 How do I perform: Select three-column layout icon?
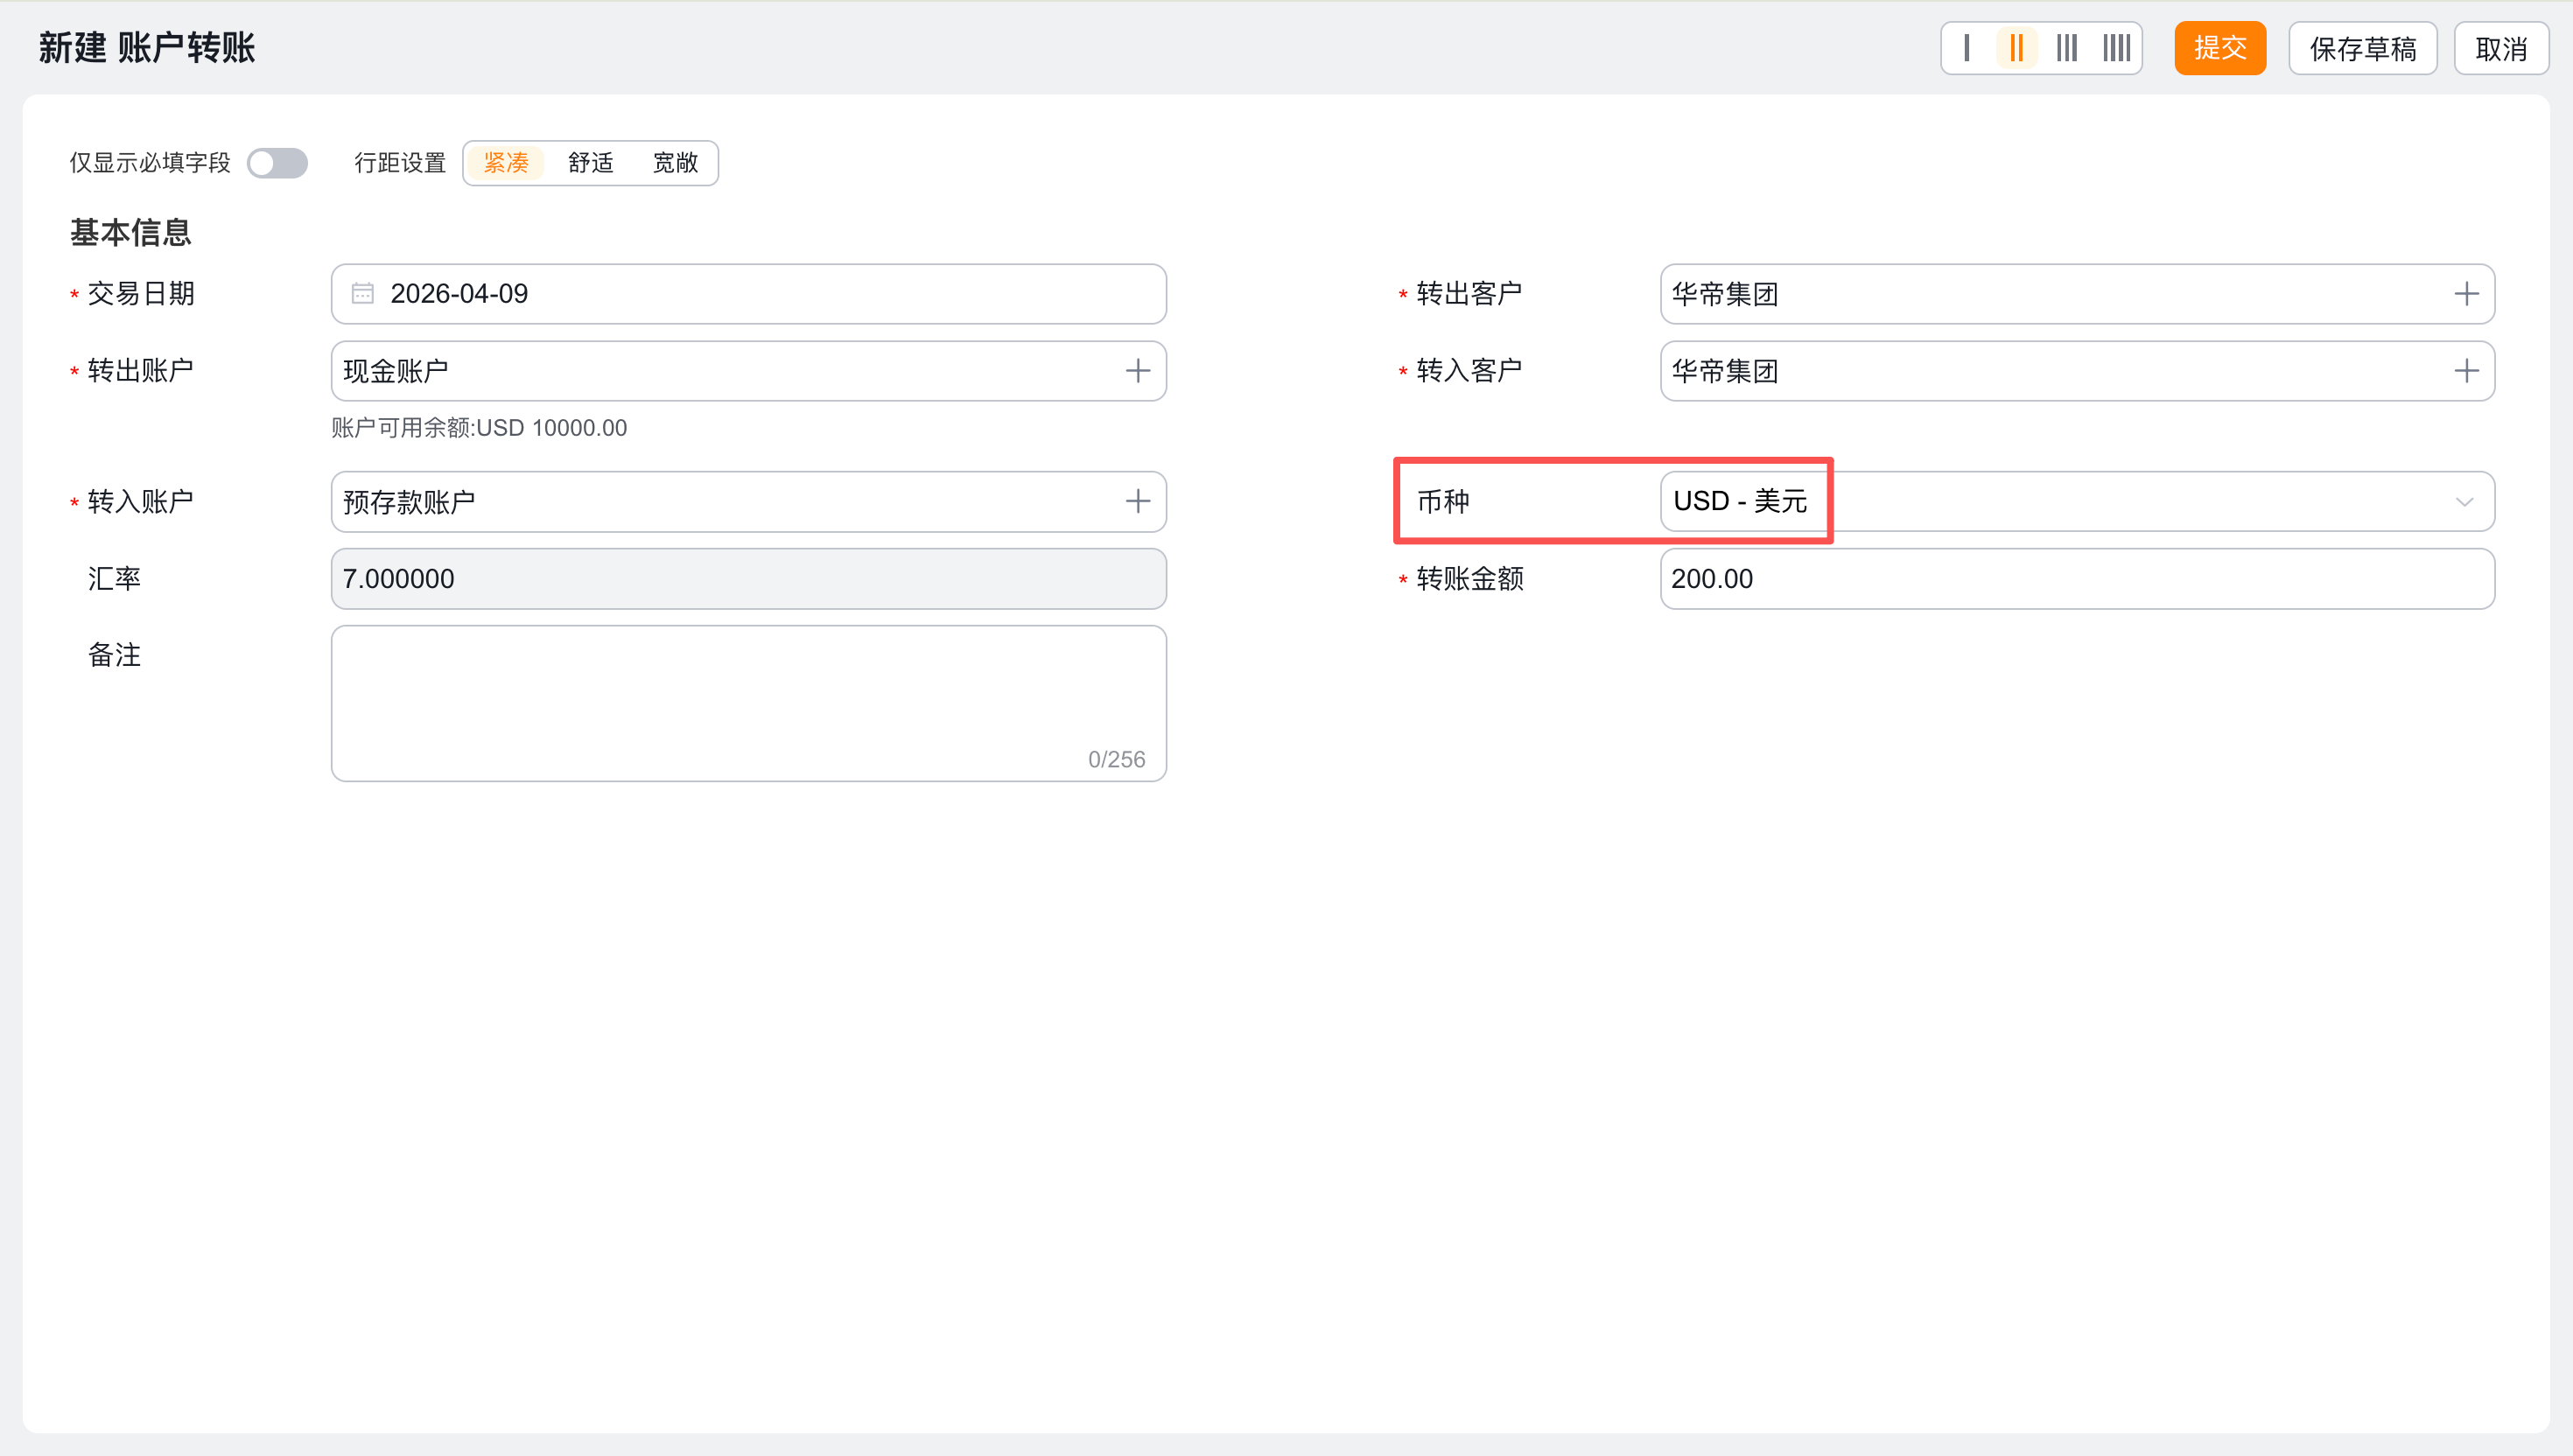click(2066, 48)
